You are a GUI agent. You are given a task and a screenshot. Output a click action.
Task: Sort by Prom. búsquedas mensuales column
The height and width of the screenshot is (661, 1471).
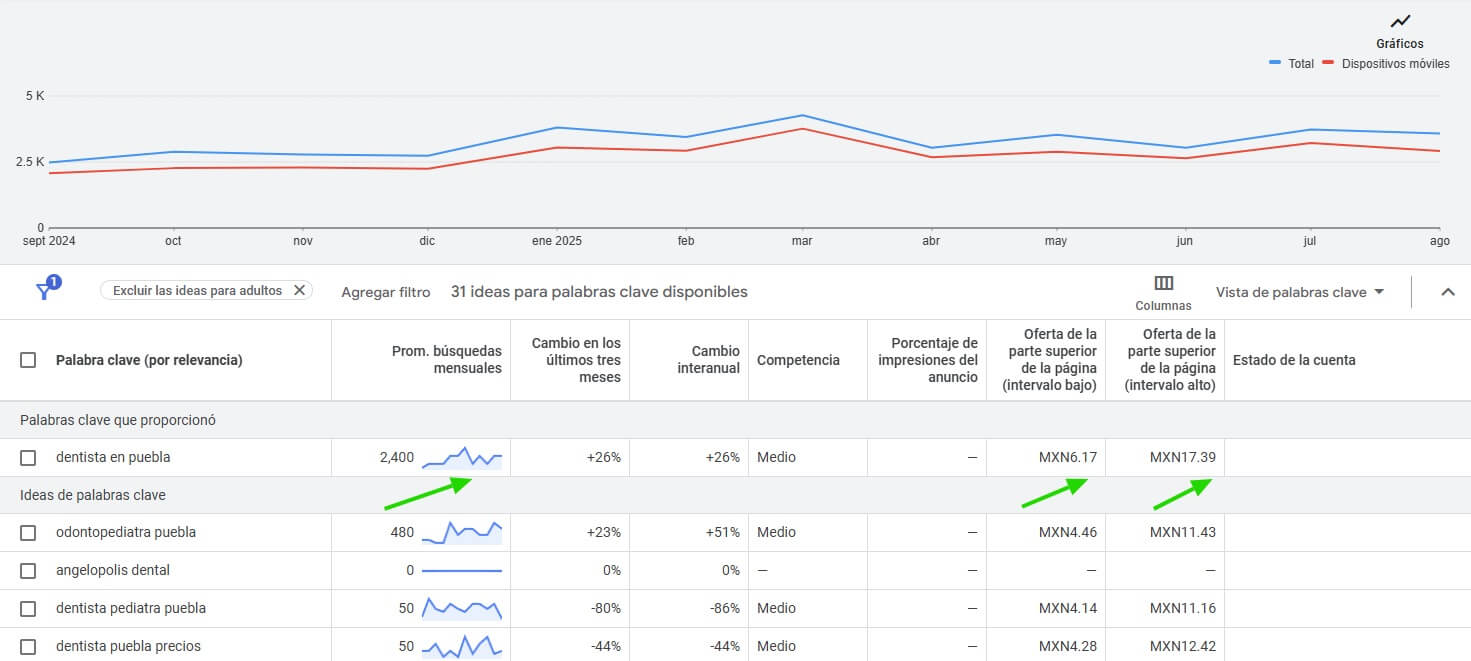point(446,360)
